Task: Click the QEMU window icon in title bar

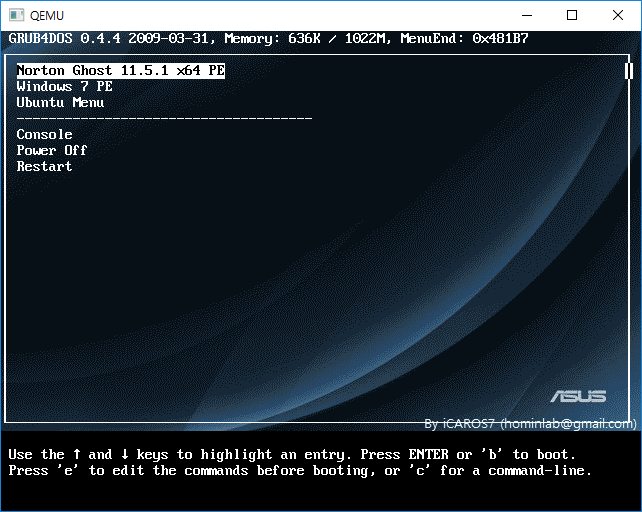Action: (x=16, y=16)
